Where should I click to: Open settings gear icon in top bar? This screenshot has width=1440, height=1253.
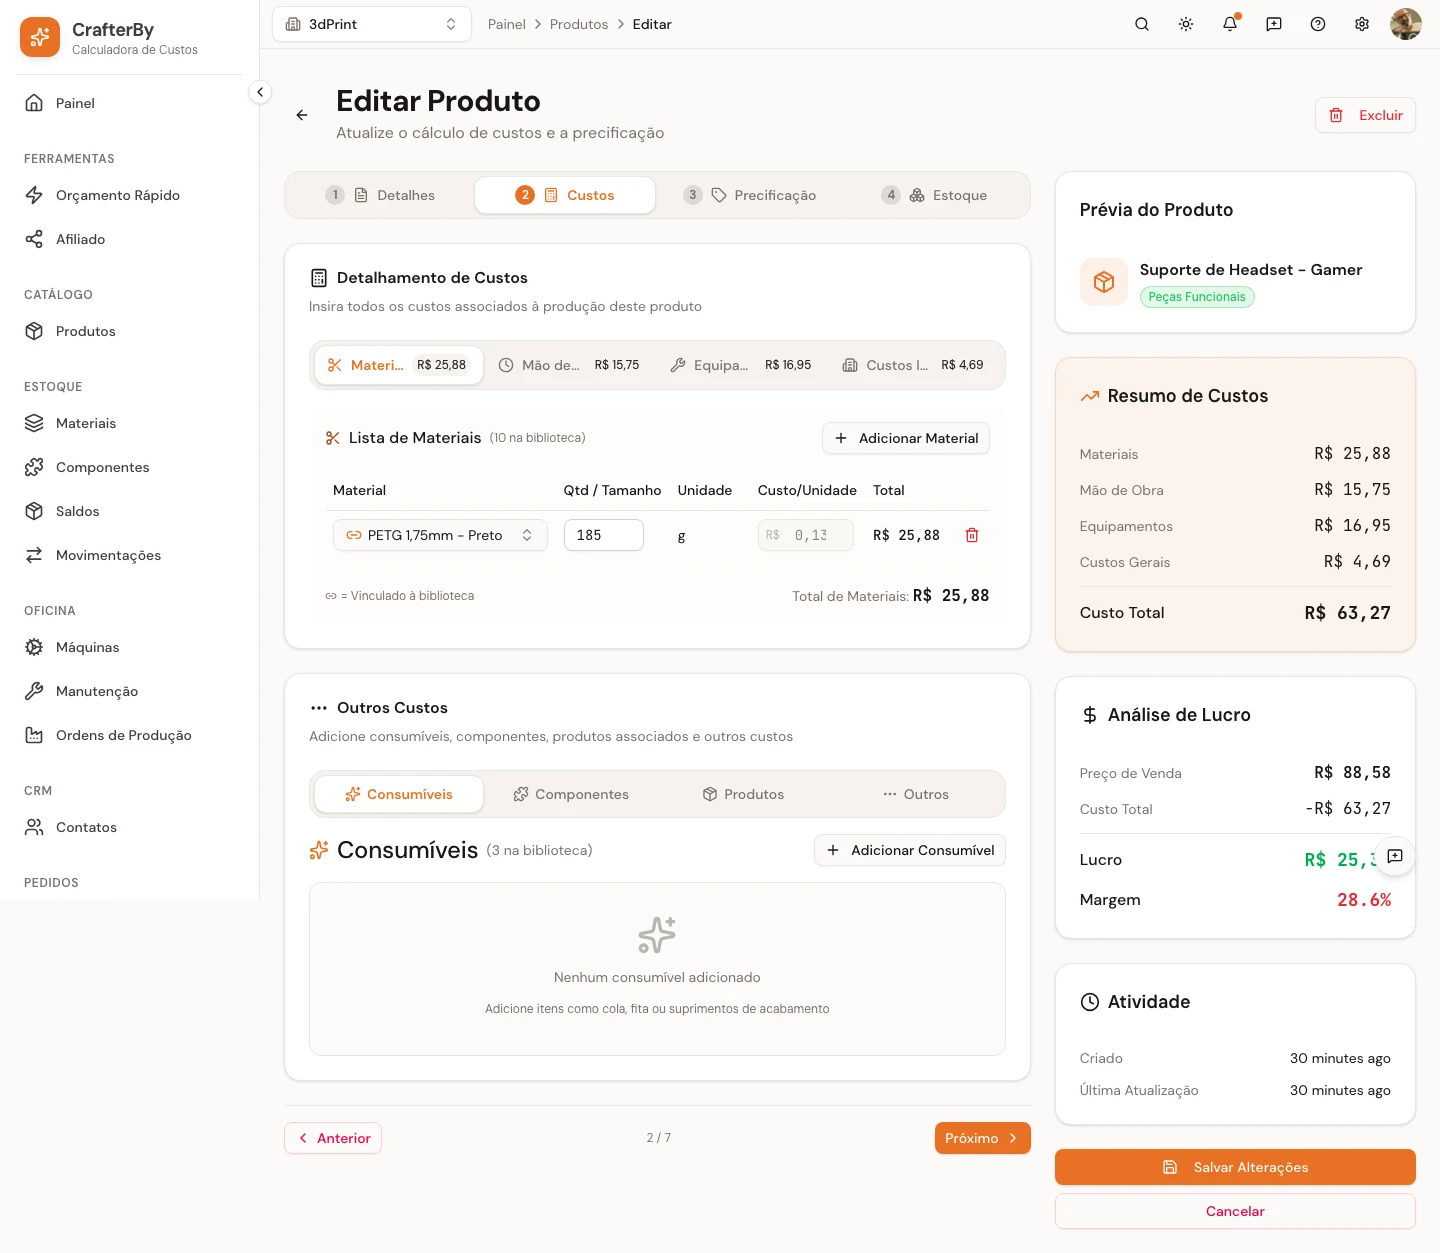tap(1362, 24)
